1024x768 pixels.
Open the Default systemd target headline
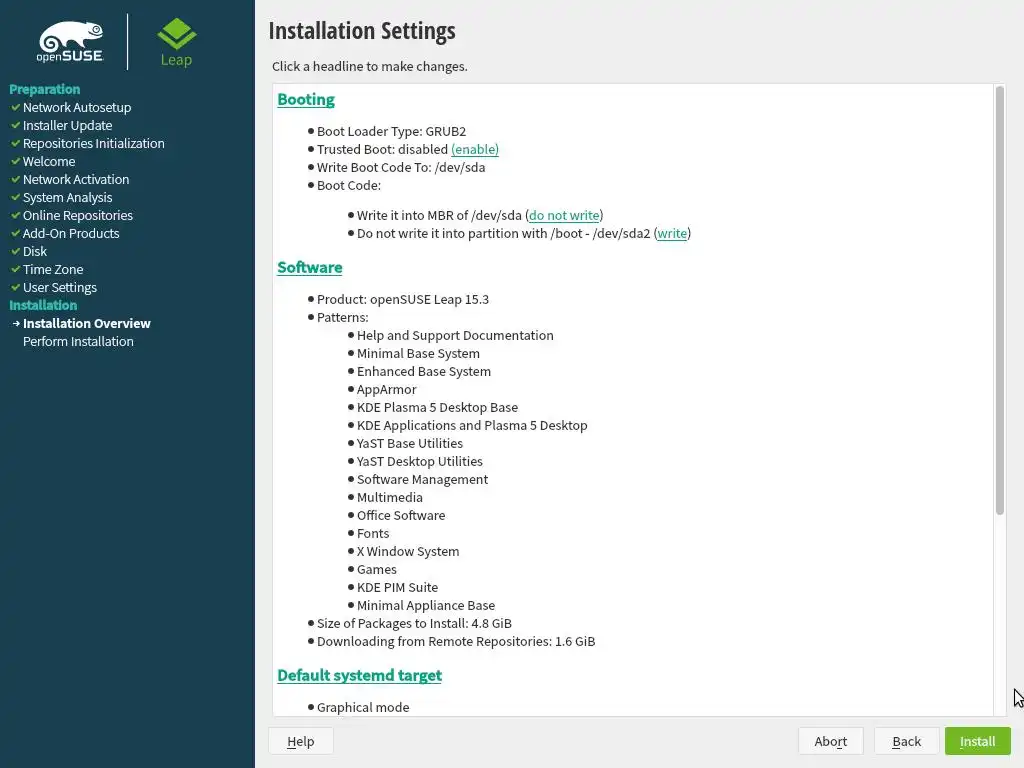pos(359,675)
